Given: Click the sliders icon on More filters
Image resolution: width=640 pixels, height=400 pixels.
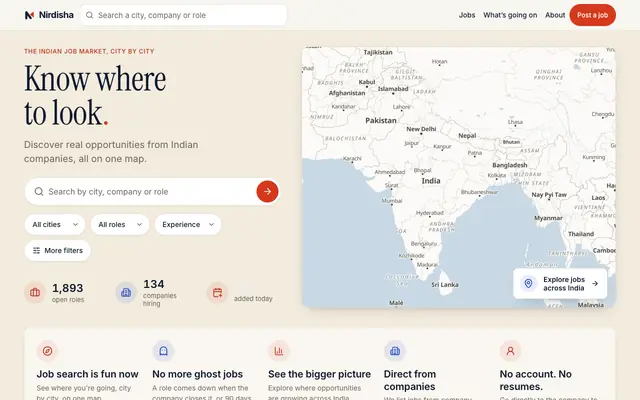Looking at the screenshot, I should coord(36,250).
